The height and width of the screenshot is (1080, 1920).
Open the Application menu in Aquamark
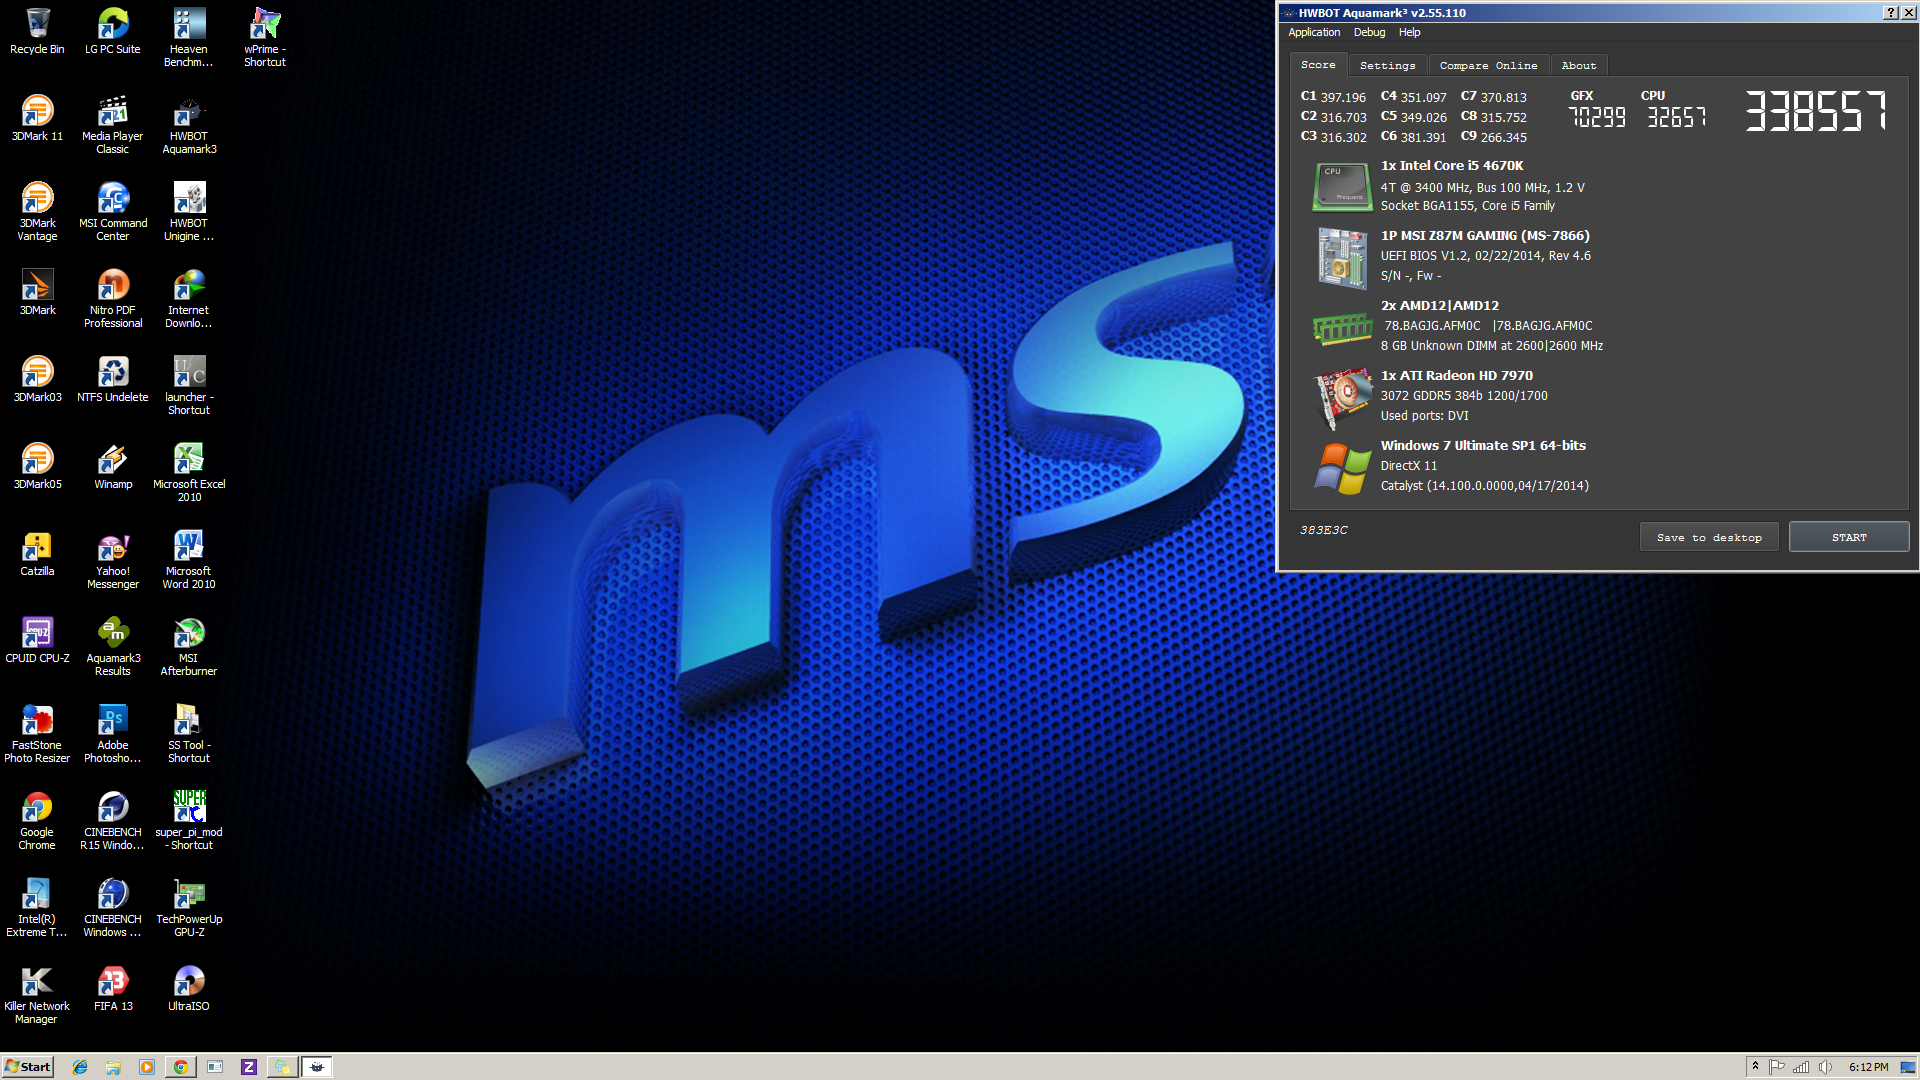[1314, 32]
